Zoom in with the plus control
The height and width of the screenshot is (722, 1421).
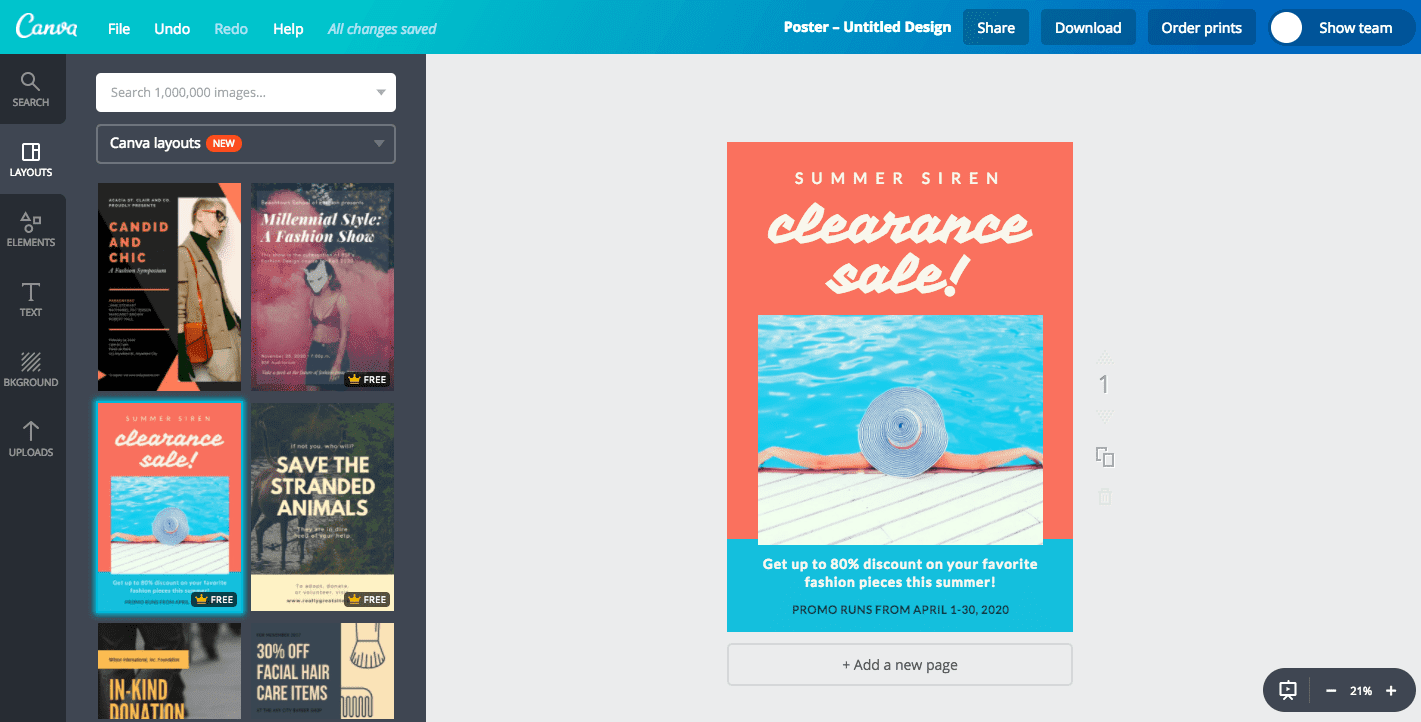[1391, 690]
